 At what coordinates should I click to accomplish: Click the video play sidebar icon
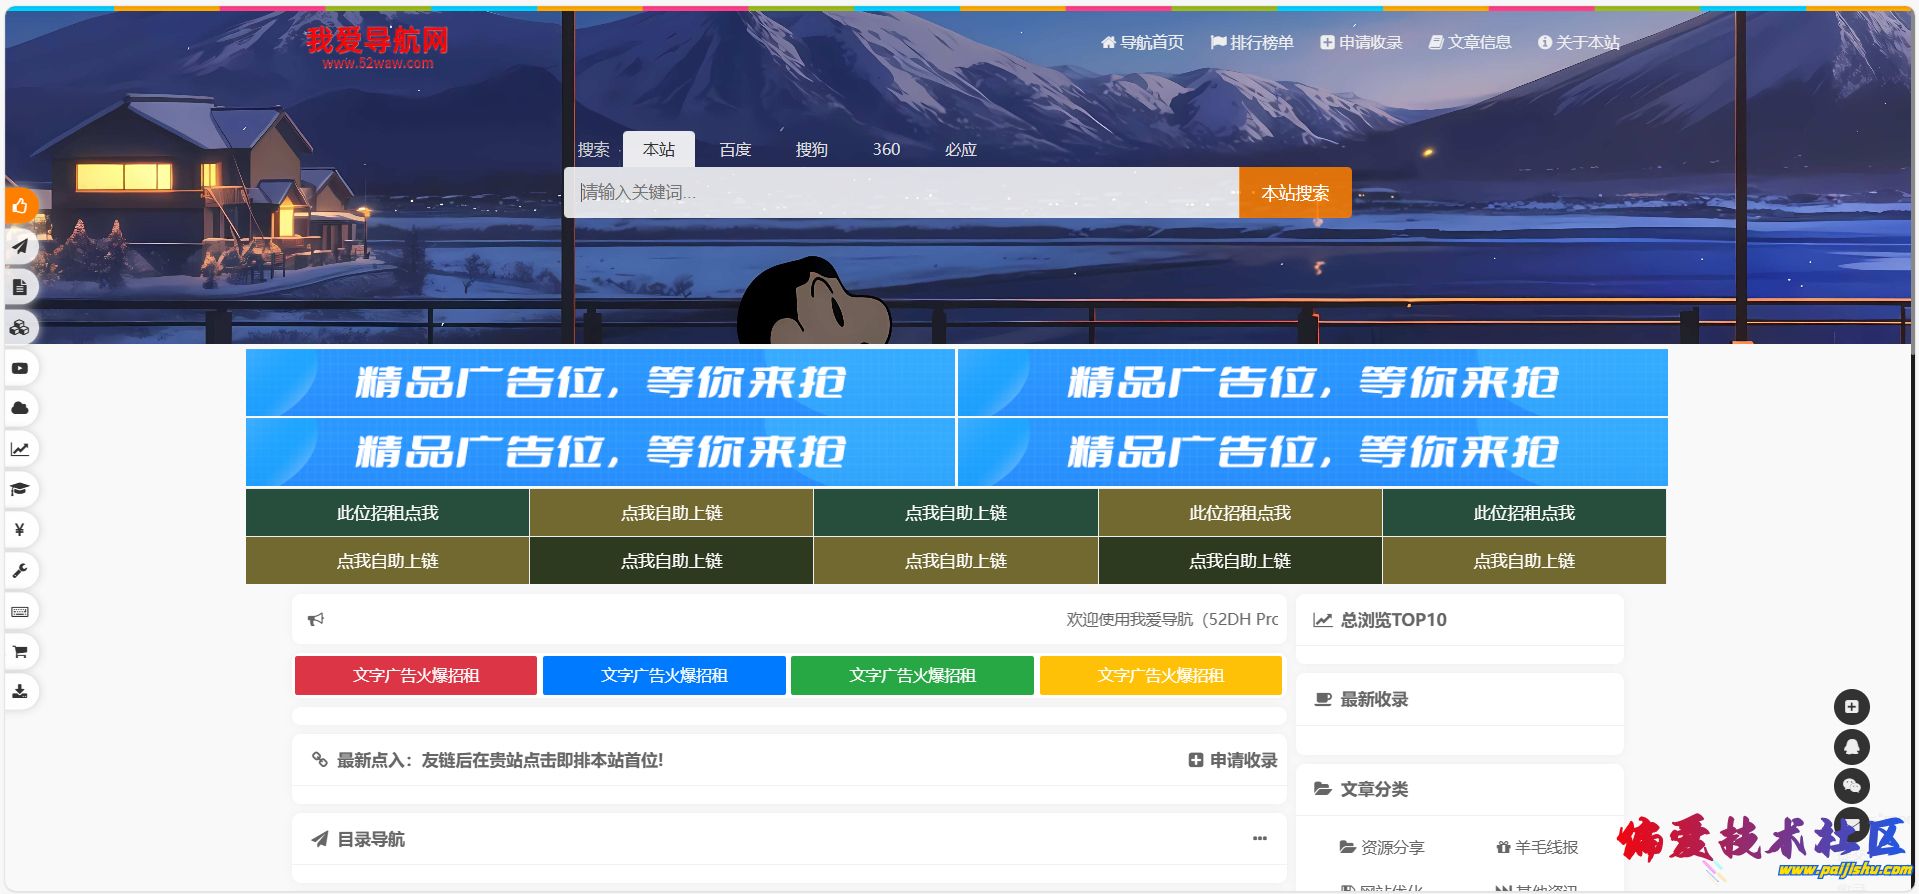20,368
